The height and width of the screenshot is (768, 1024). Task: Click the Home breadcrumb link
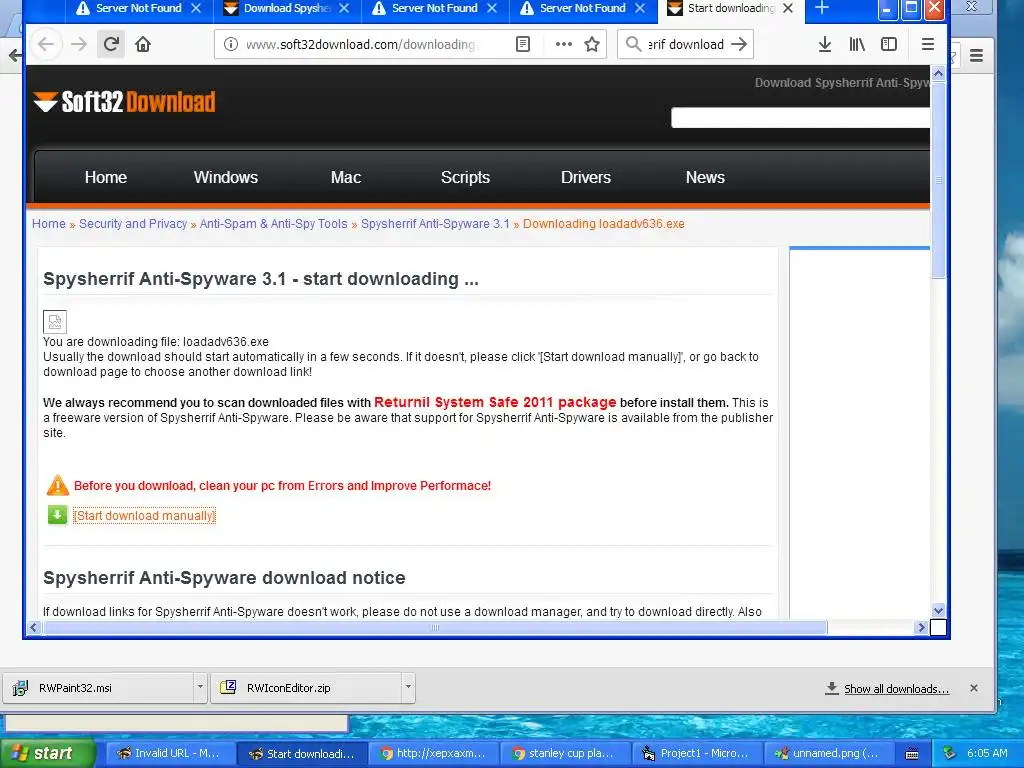[49, 223]
